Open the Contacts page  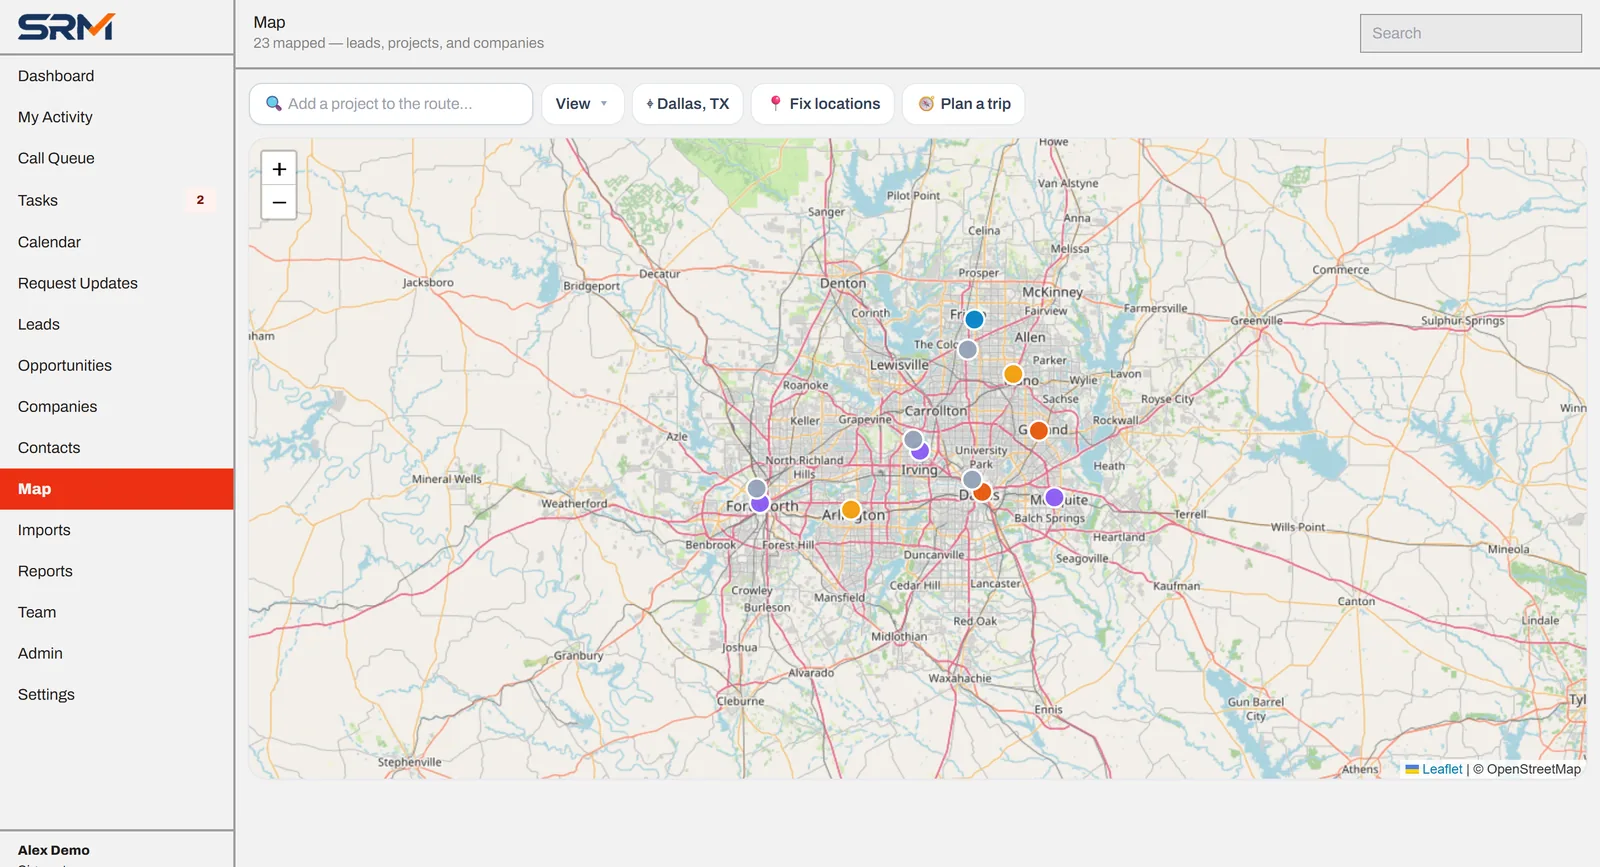[117, 447]
